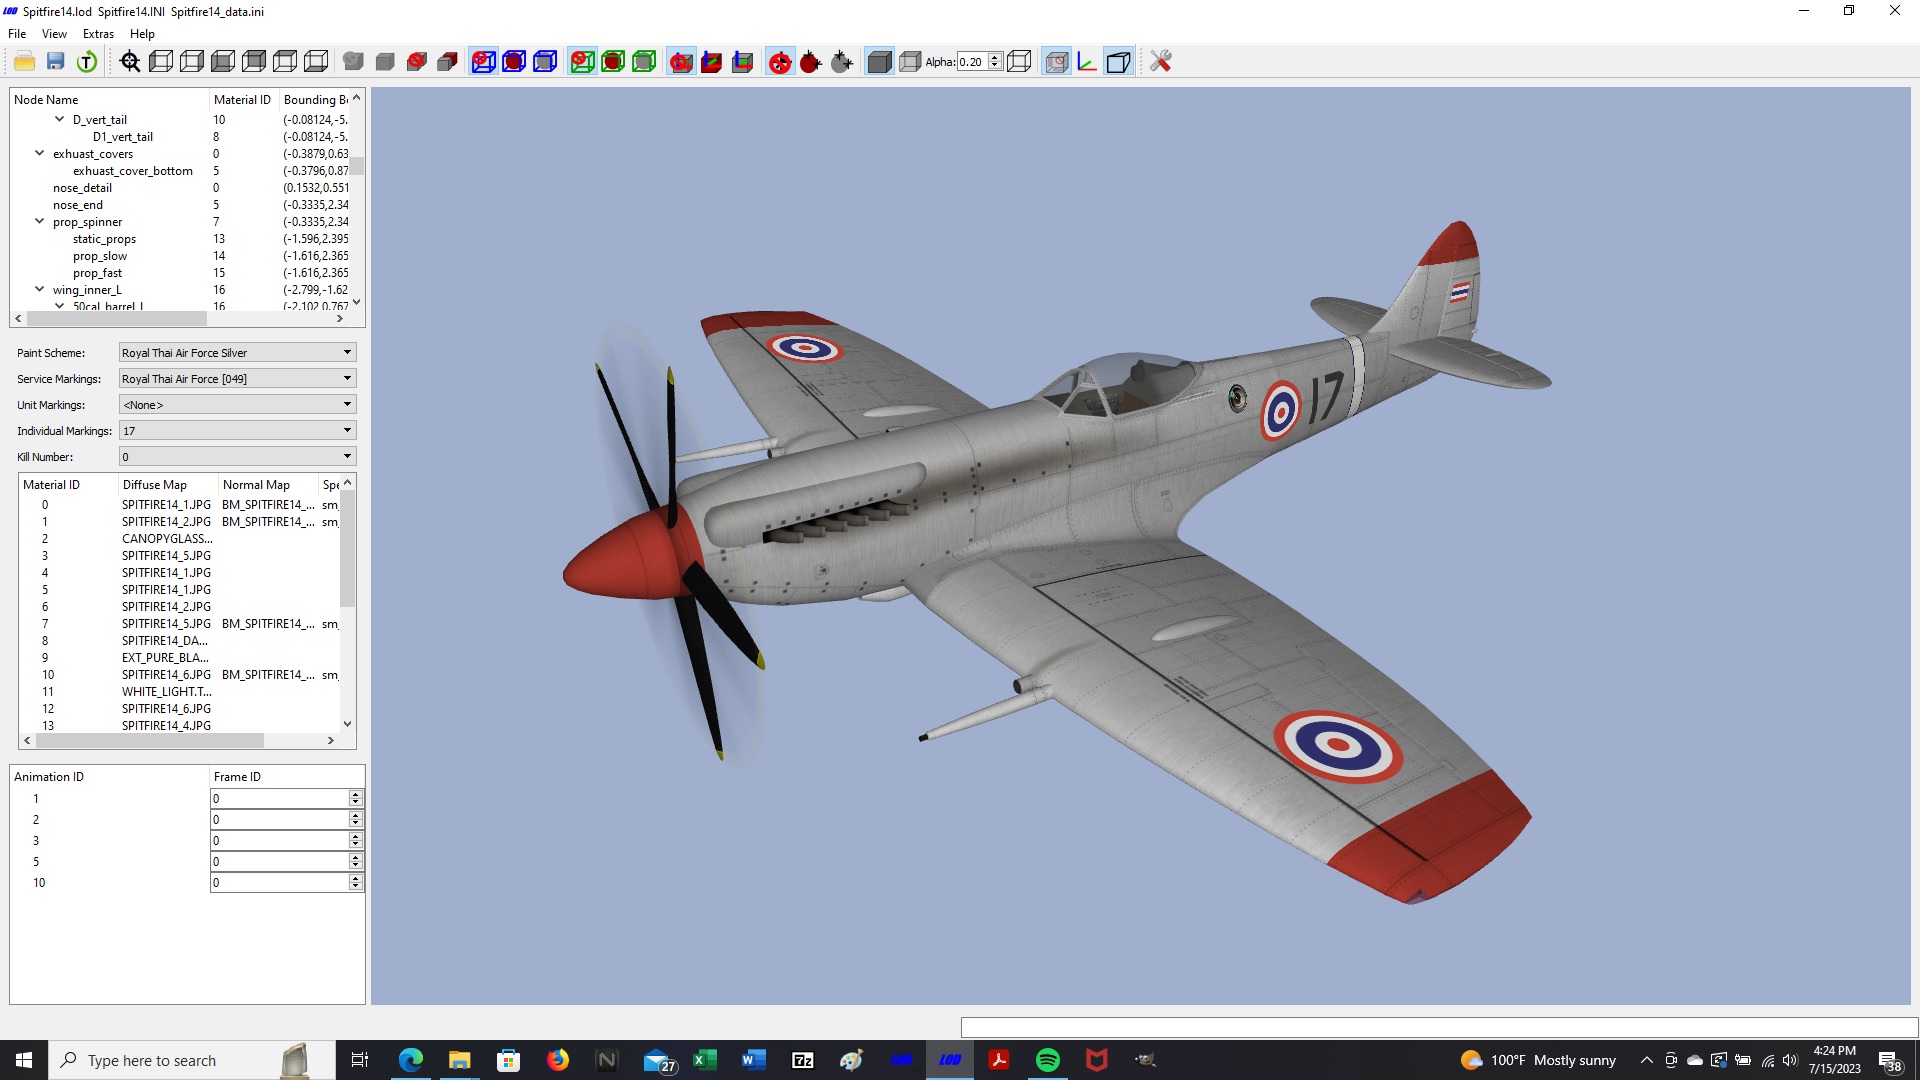Select the blue wireframe cube with grey fill

[545, 62]
